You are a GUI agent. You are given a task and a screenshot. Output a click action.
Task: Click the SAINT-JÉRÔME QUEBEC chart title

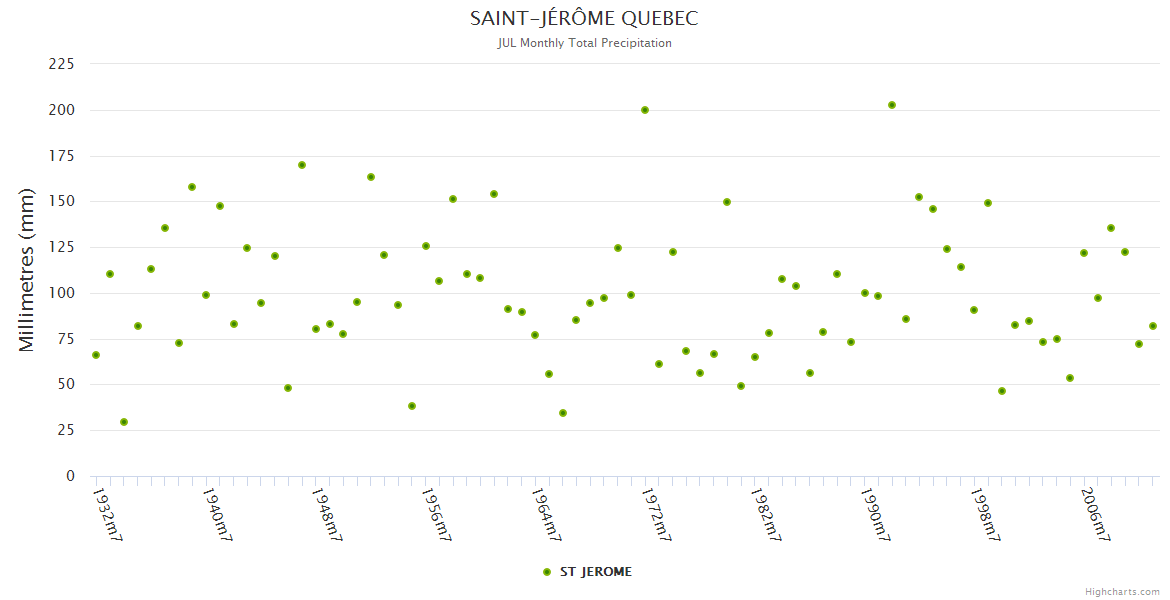[584, 19]
